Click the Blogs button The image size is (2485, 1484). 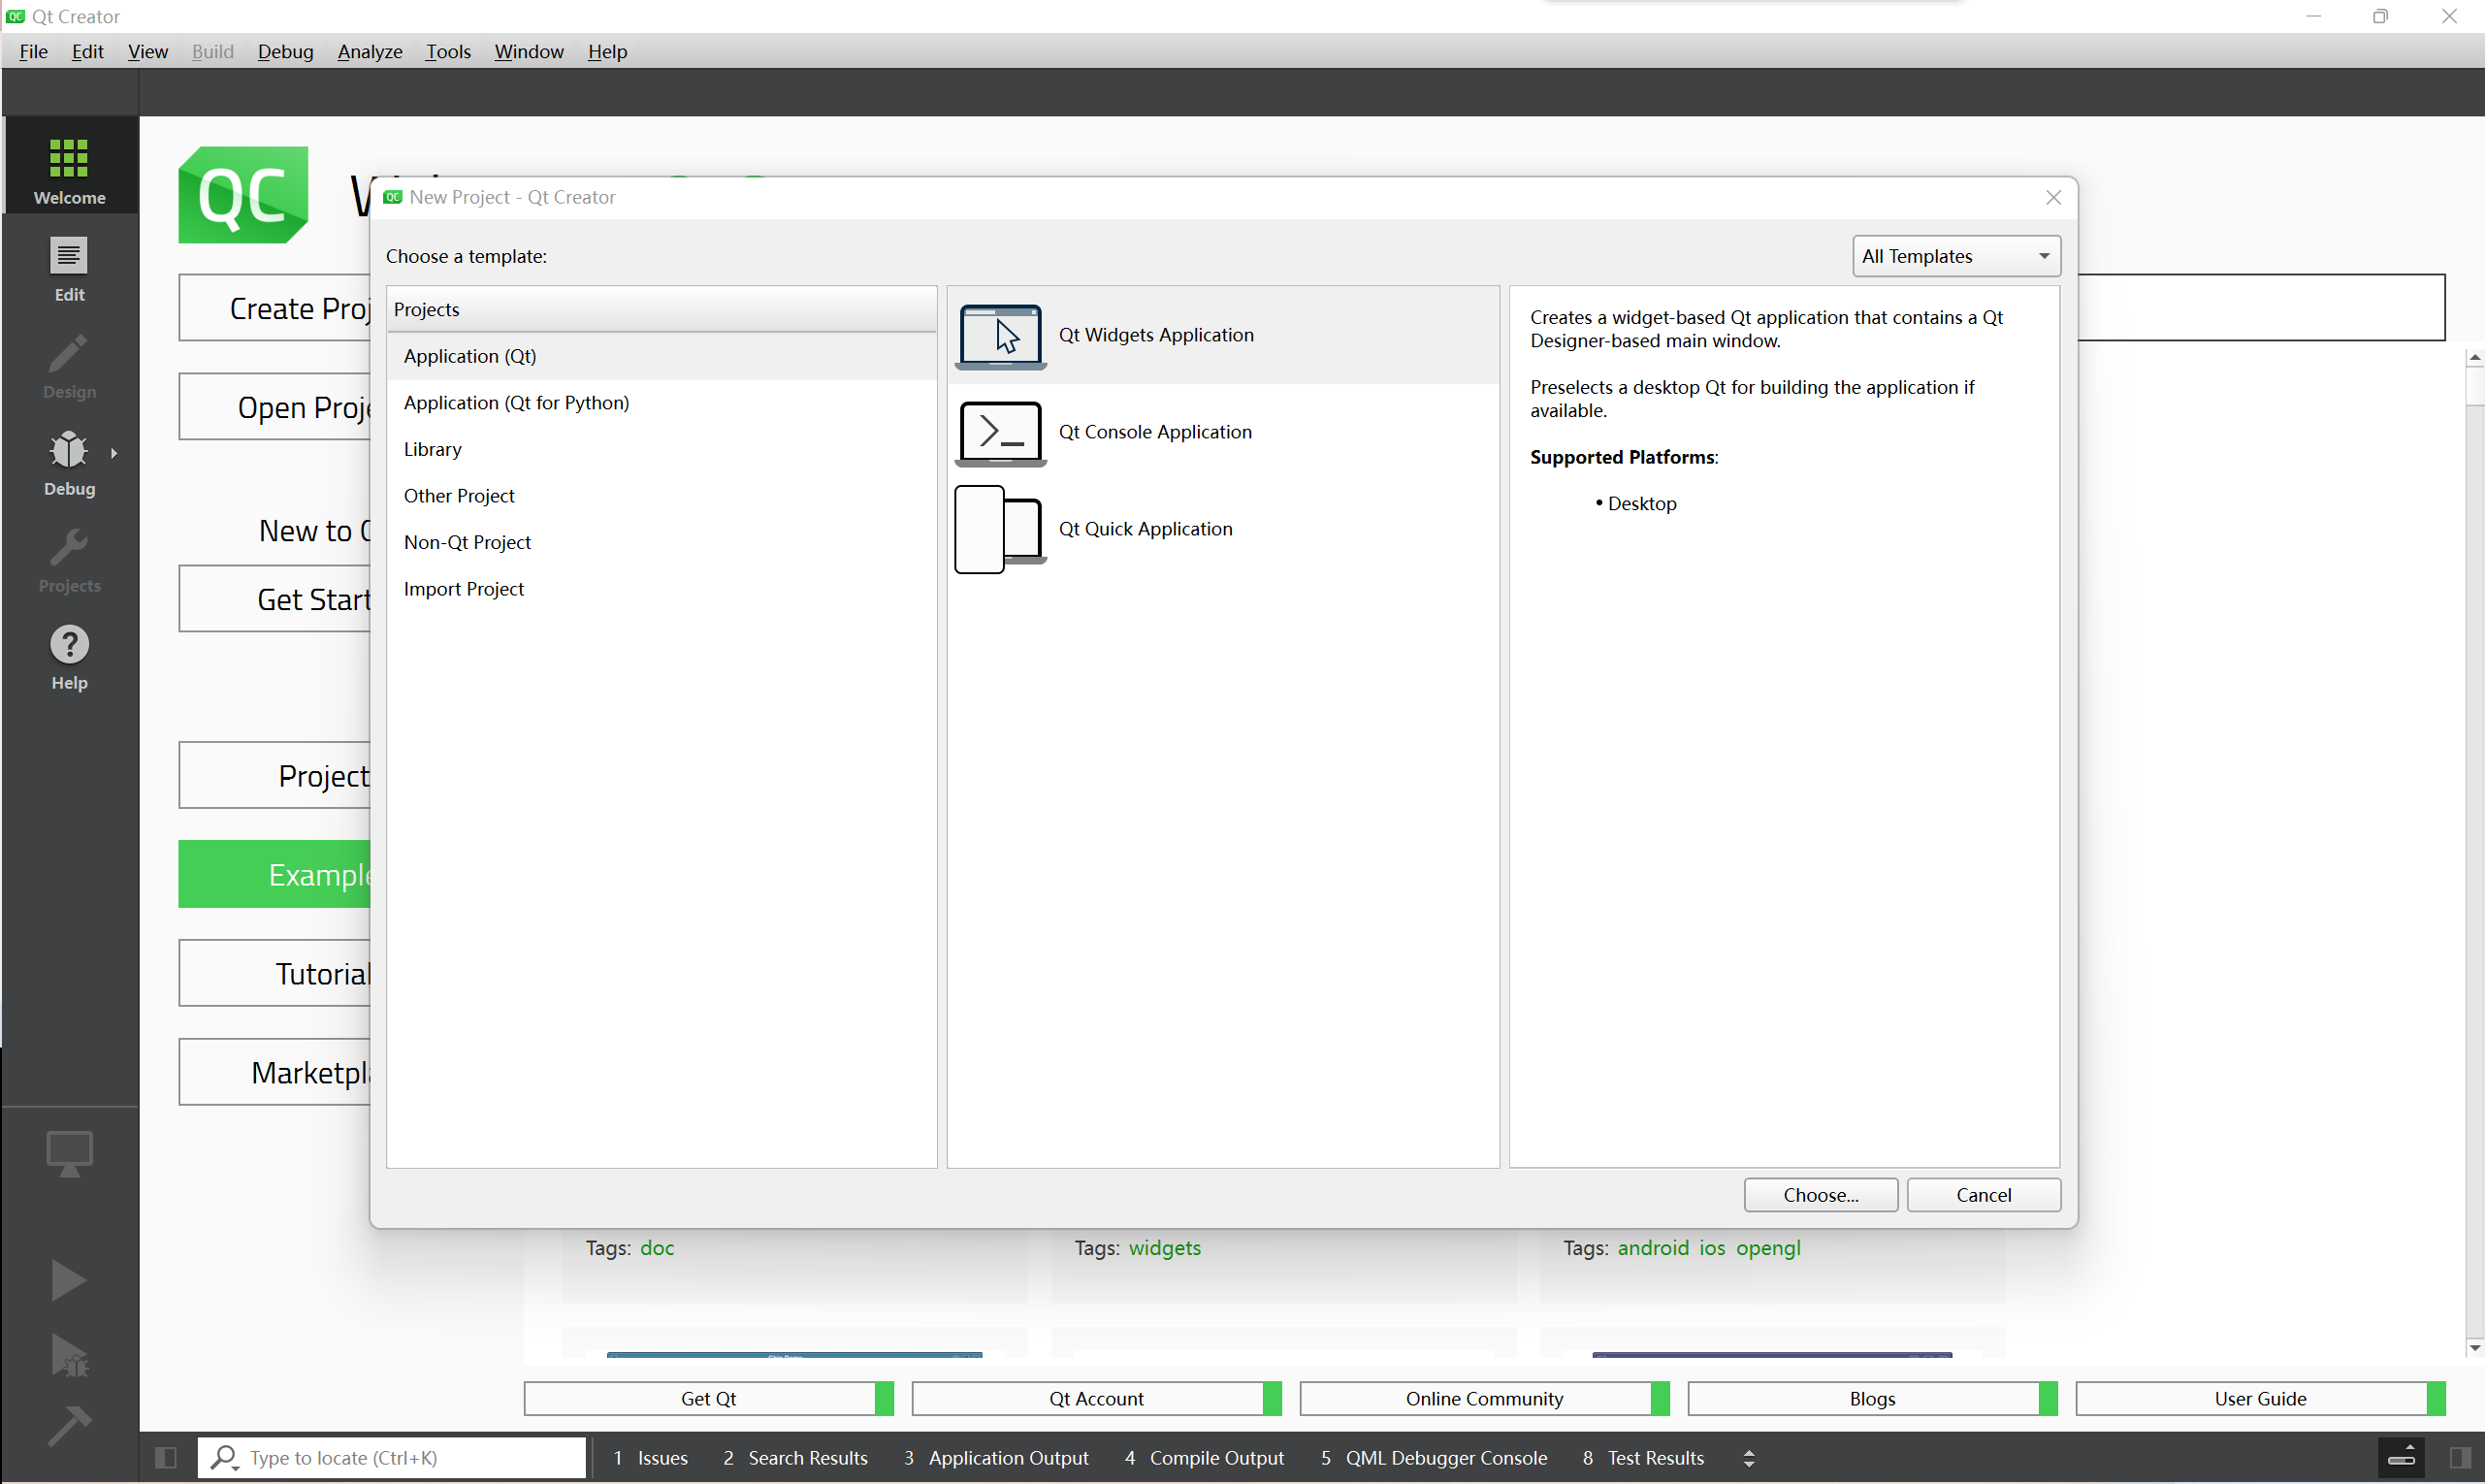[1872, 1399]
